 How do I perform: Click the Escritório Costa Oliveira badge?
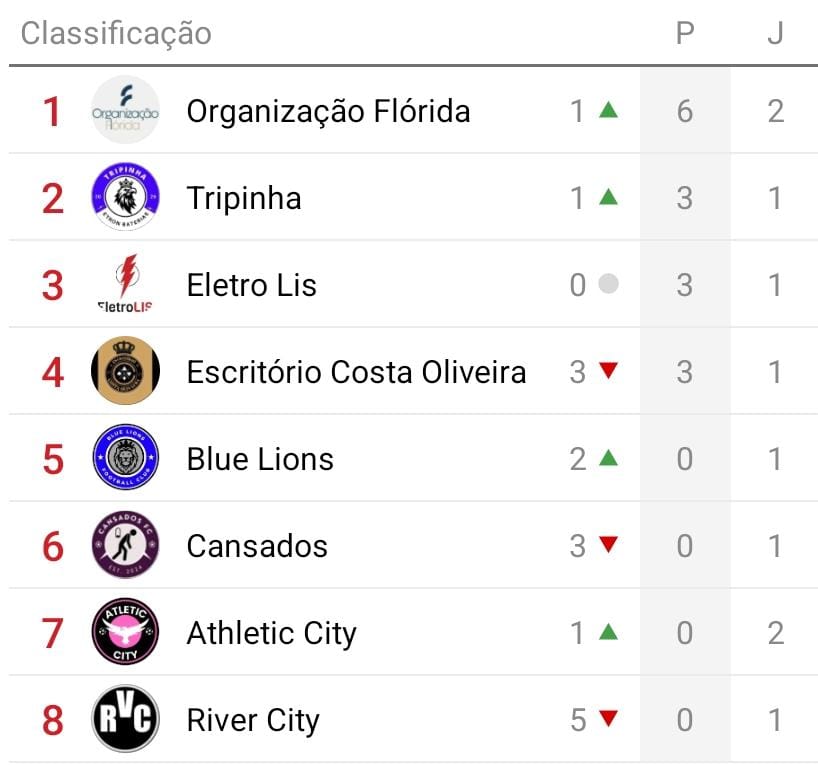[x=125, y=371]
